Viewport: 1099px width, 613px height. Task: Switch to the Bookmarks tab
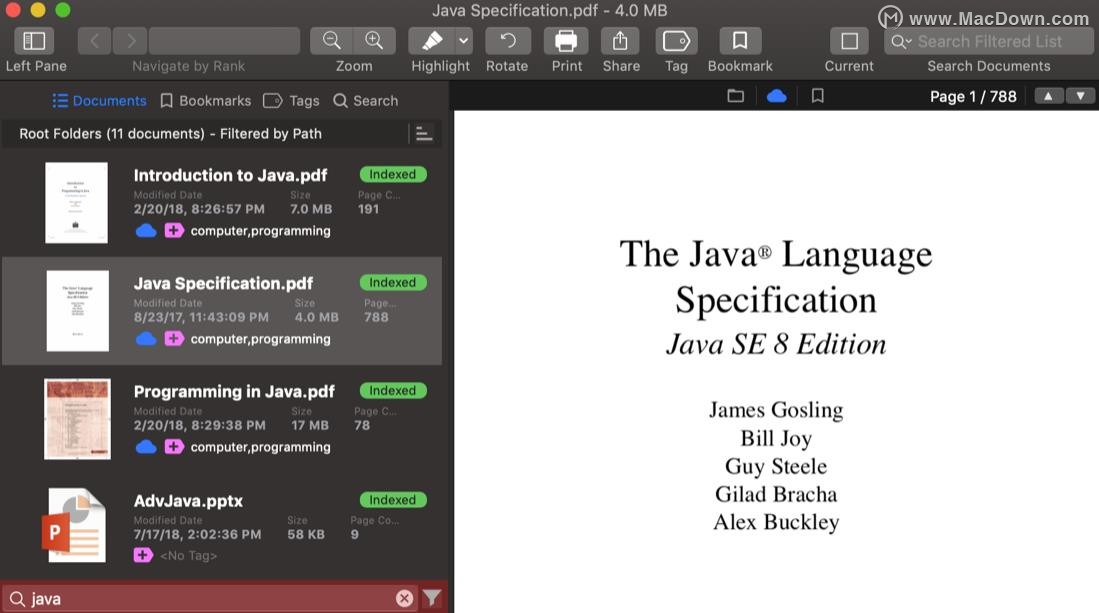[205, 101]
